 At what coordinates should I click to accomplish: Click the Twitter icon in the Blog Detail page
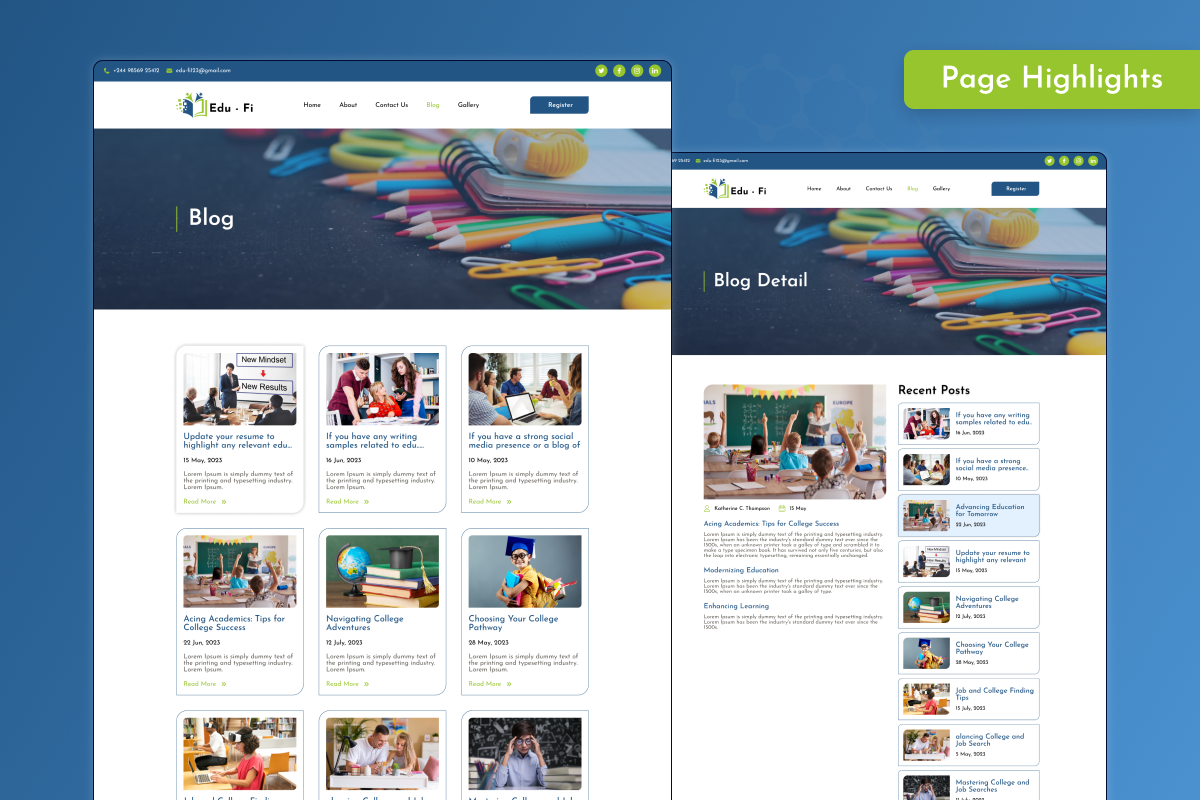(x=1049, y=160)
